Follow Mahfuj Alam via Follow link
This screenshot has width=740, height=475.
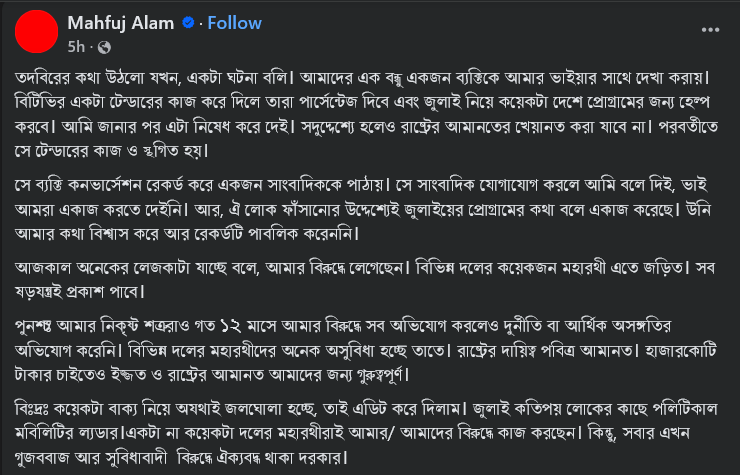pyautogui.click(x=235, y=23)
